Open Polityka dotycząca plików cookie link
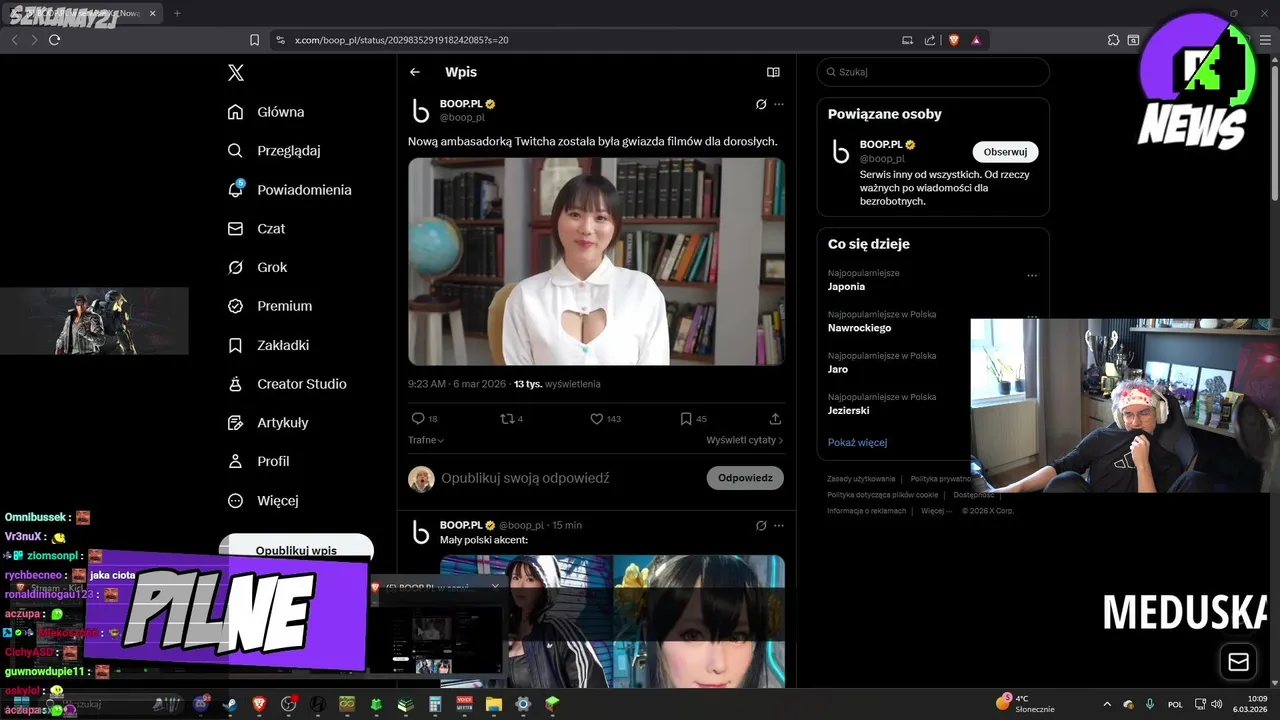Screen dimensions: 1280x720 (x=883, y=495)
